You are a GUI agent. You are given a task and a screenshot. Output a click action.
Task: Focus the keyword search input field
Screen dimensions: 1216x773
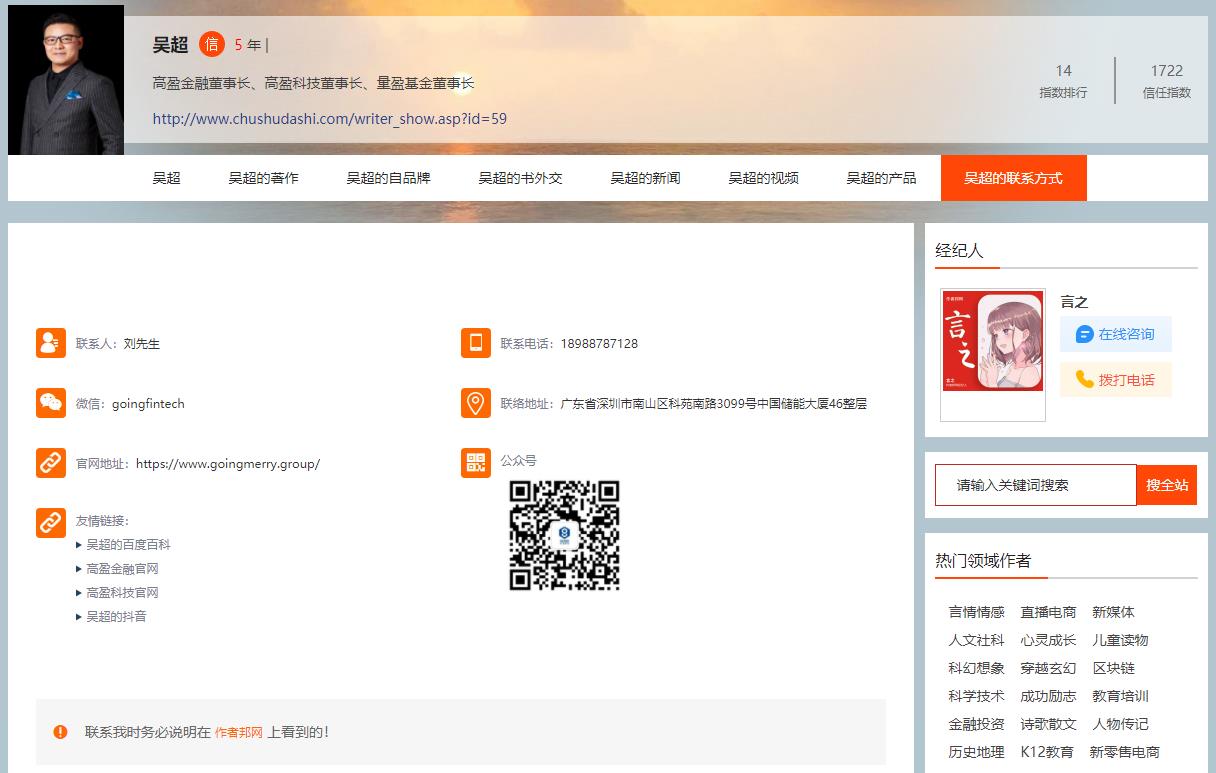pos(1035,485)
